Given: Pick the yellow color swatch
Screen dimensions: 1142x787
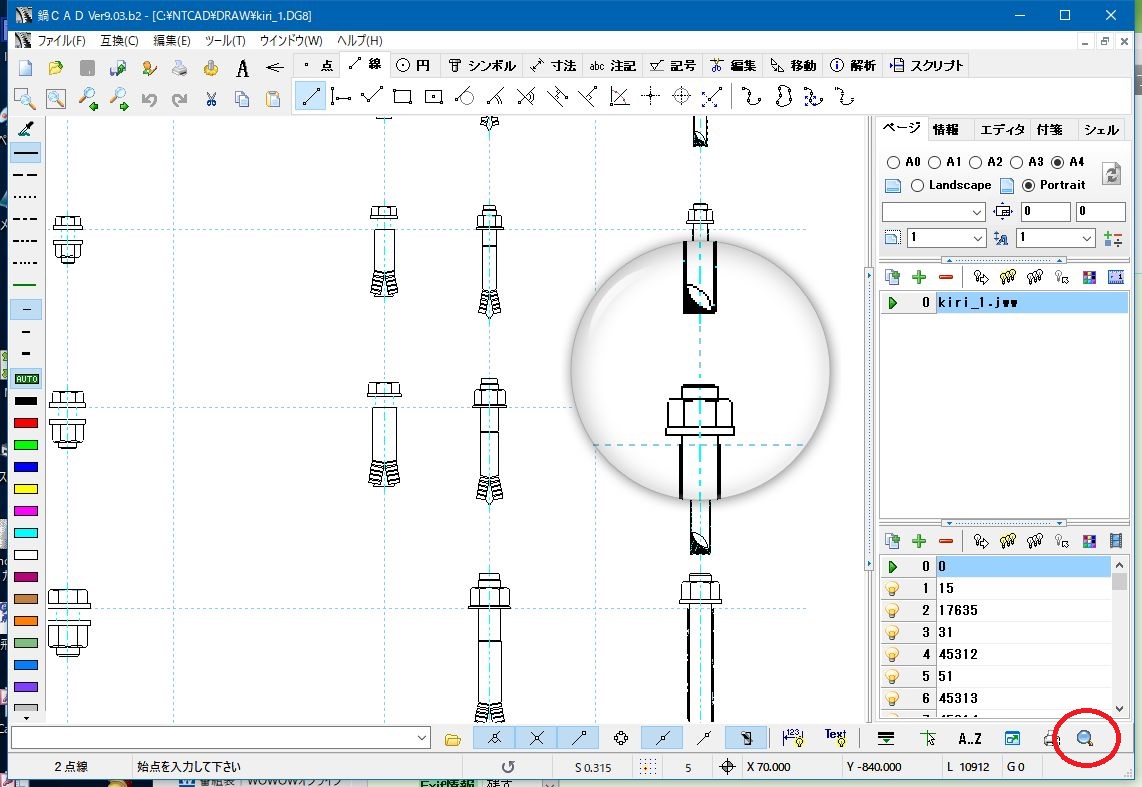Looking at the screenshot, I should coord(26,489).
